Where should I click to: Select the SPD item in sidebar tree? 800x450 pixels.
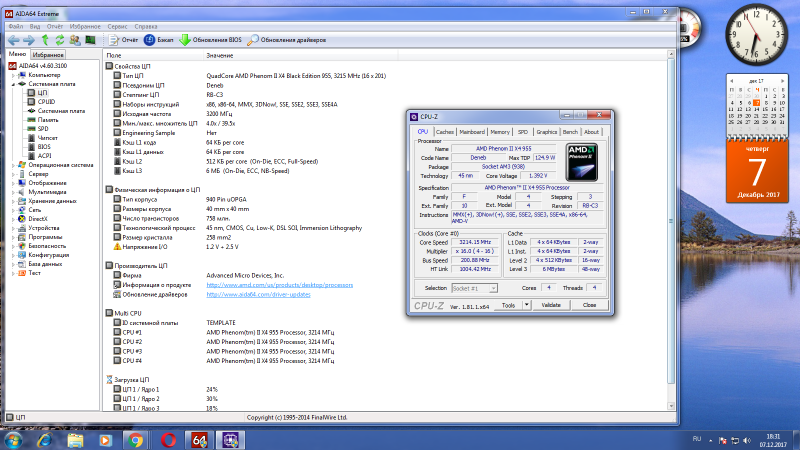43,128
